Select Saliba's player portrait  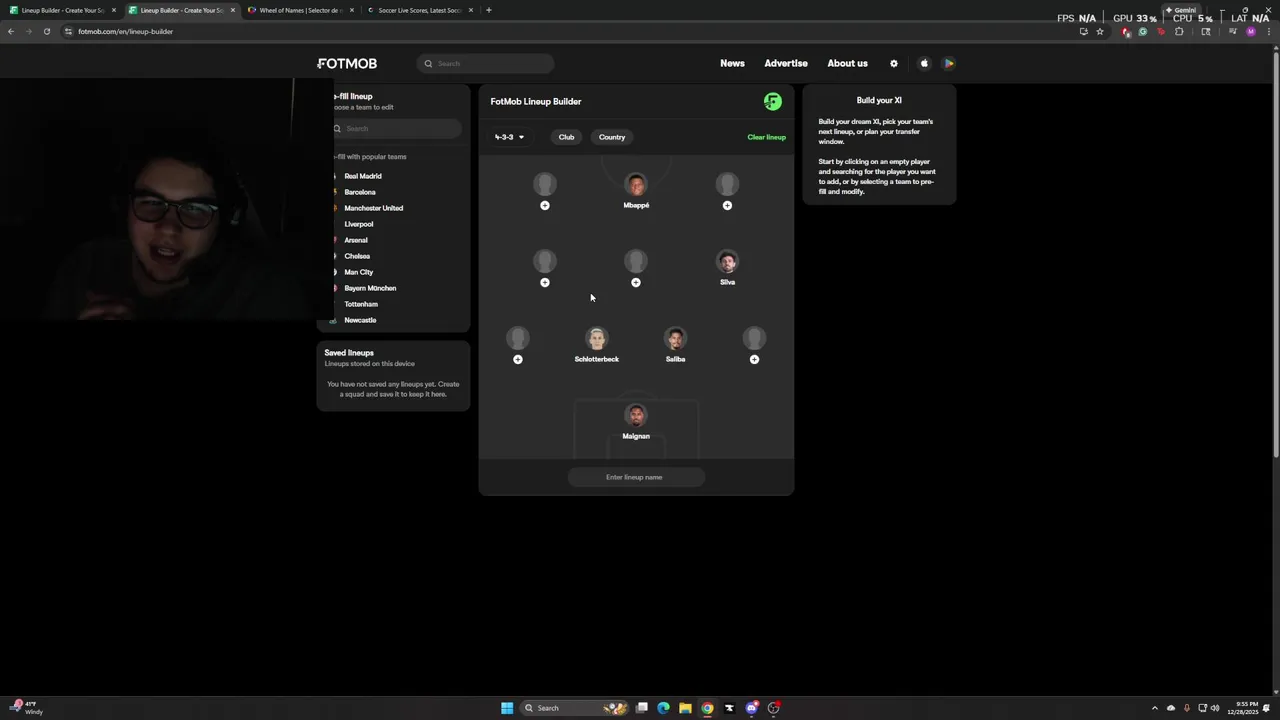[675, 339]
